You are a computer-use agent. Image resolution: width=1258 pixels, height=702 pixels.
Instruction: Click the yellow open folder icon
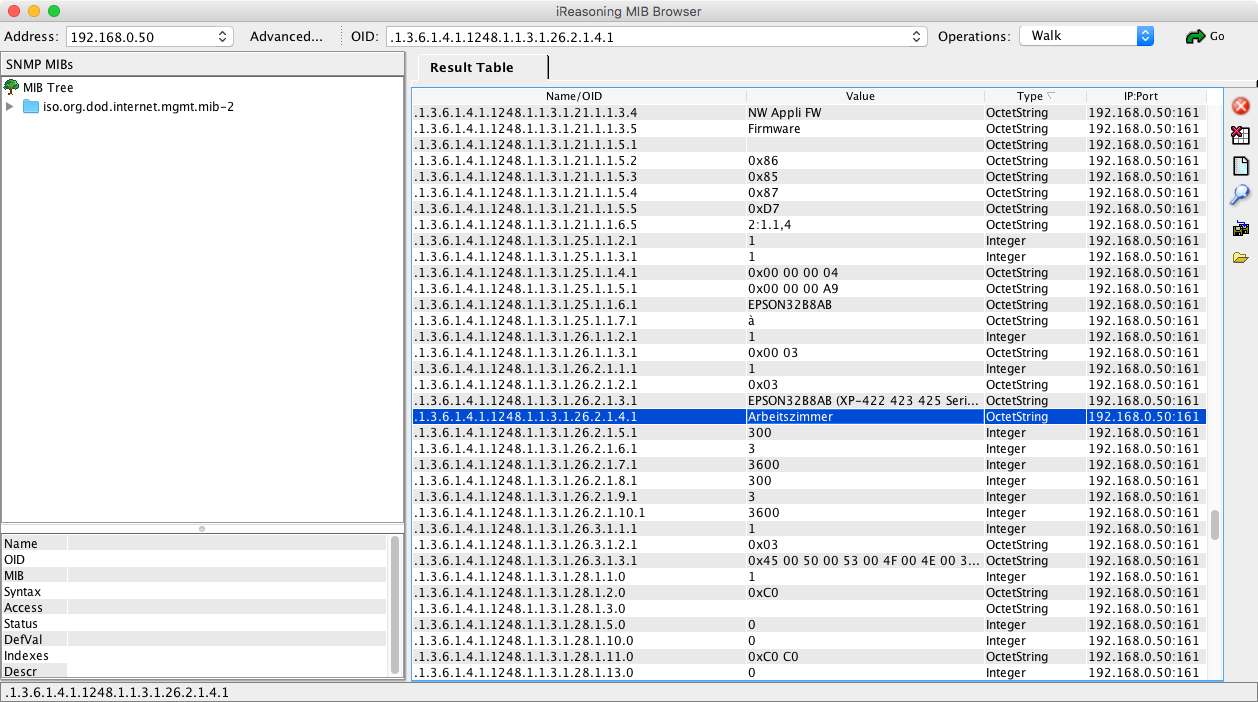click(x=1240, y=258)
